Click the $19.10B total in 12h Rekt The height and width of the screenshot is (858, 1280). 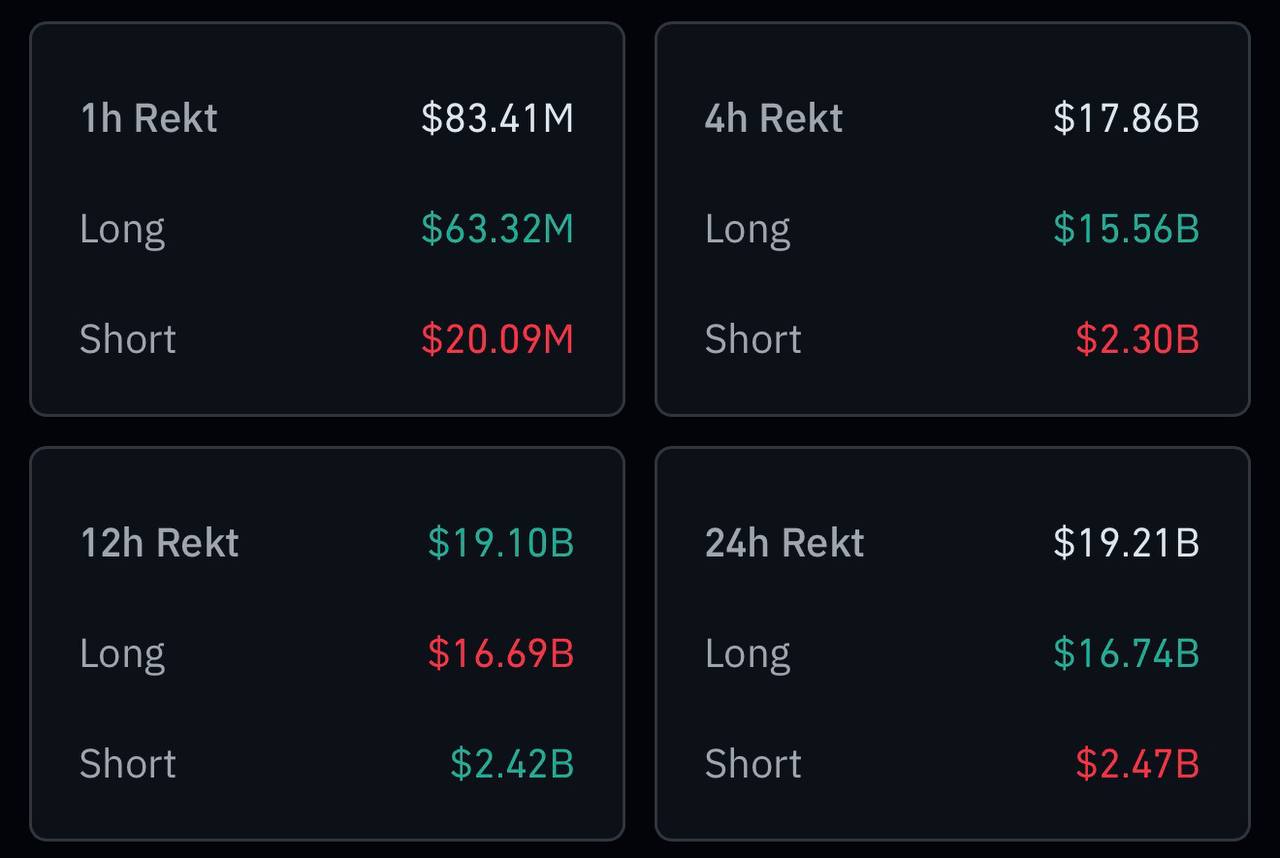tap(501, 542)
